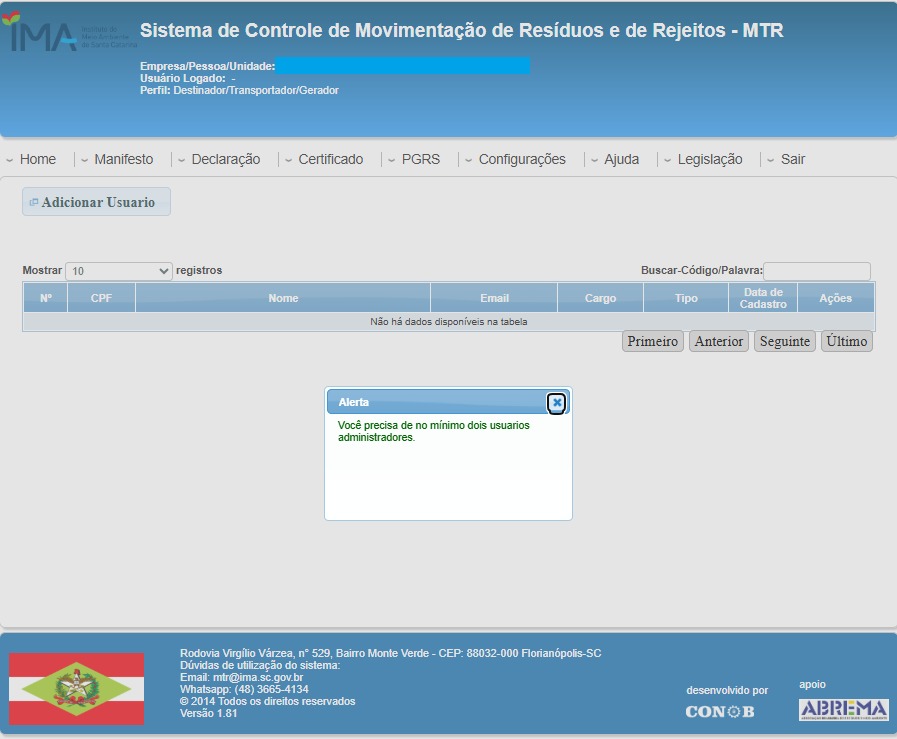The image size is (897, 739).
Task: Click the CONOB developer logo
Action: [719, 712]
